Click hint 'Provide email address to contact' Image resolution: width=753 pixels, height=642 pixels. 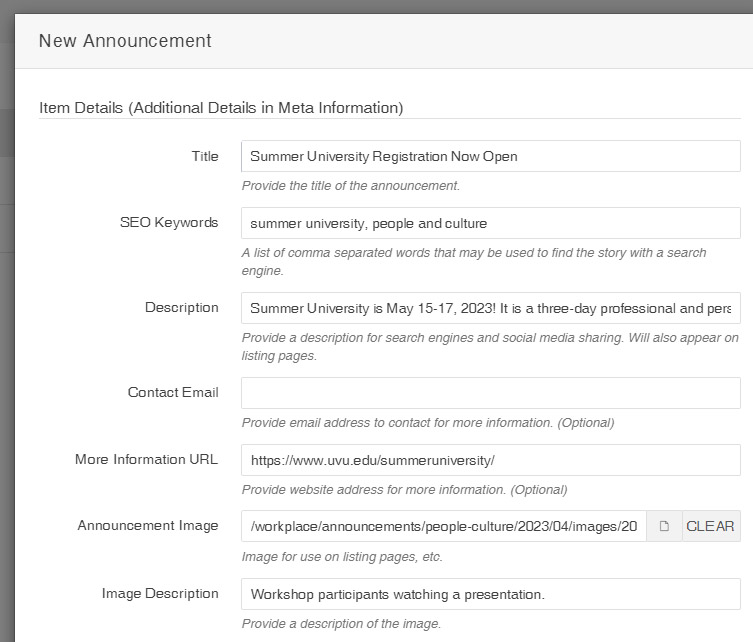[x=428, y=423]
